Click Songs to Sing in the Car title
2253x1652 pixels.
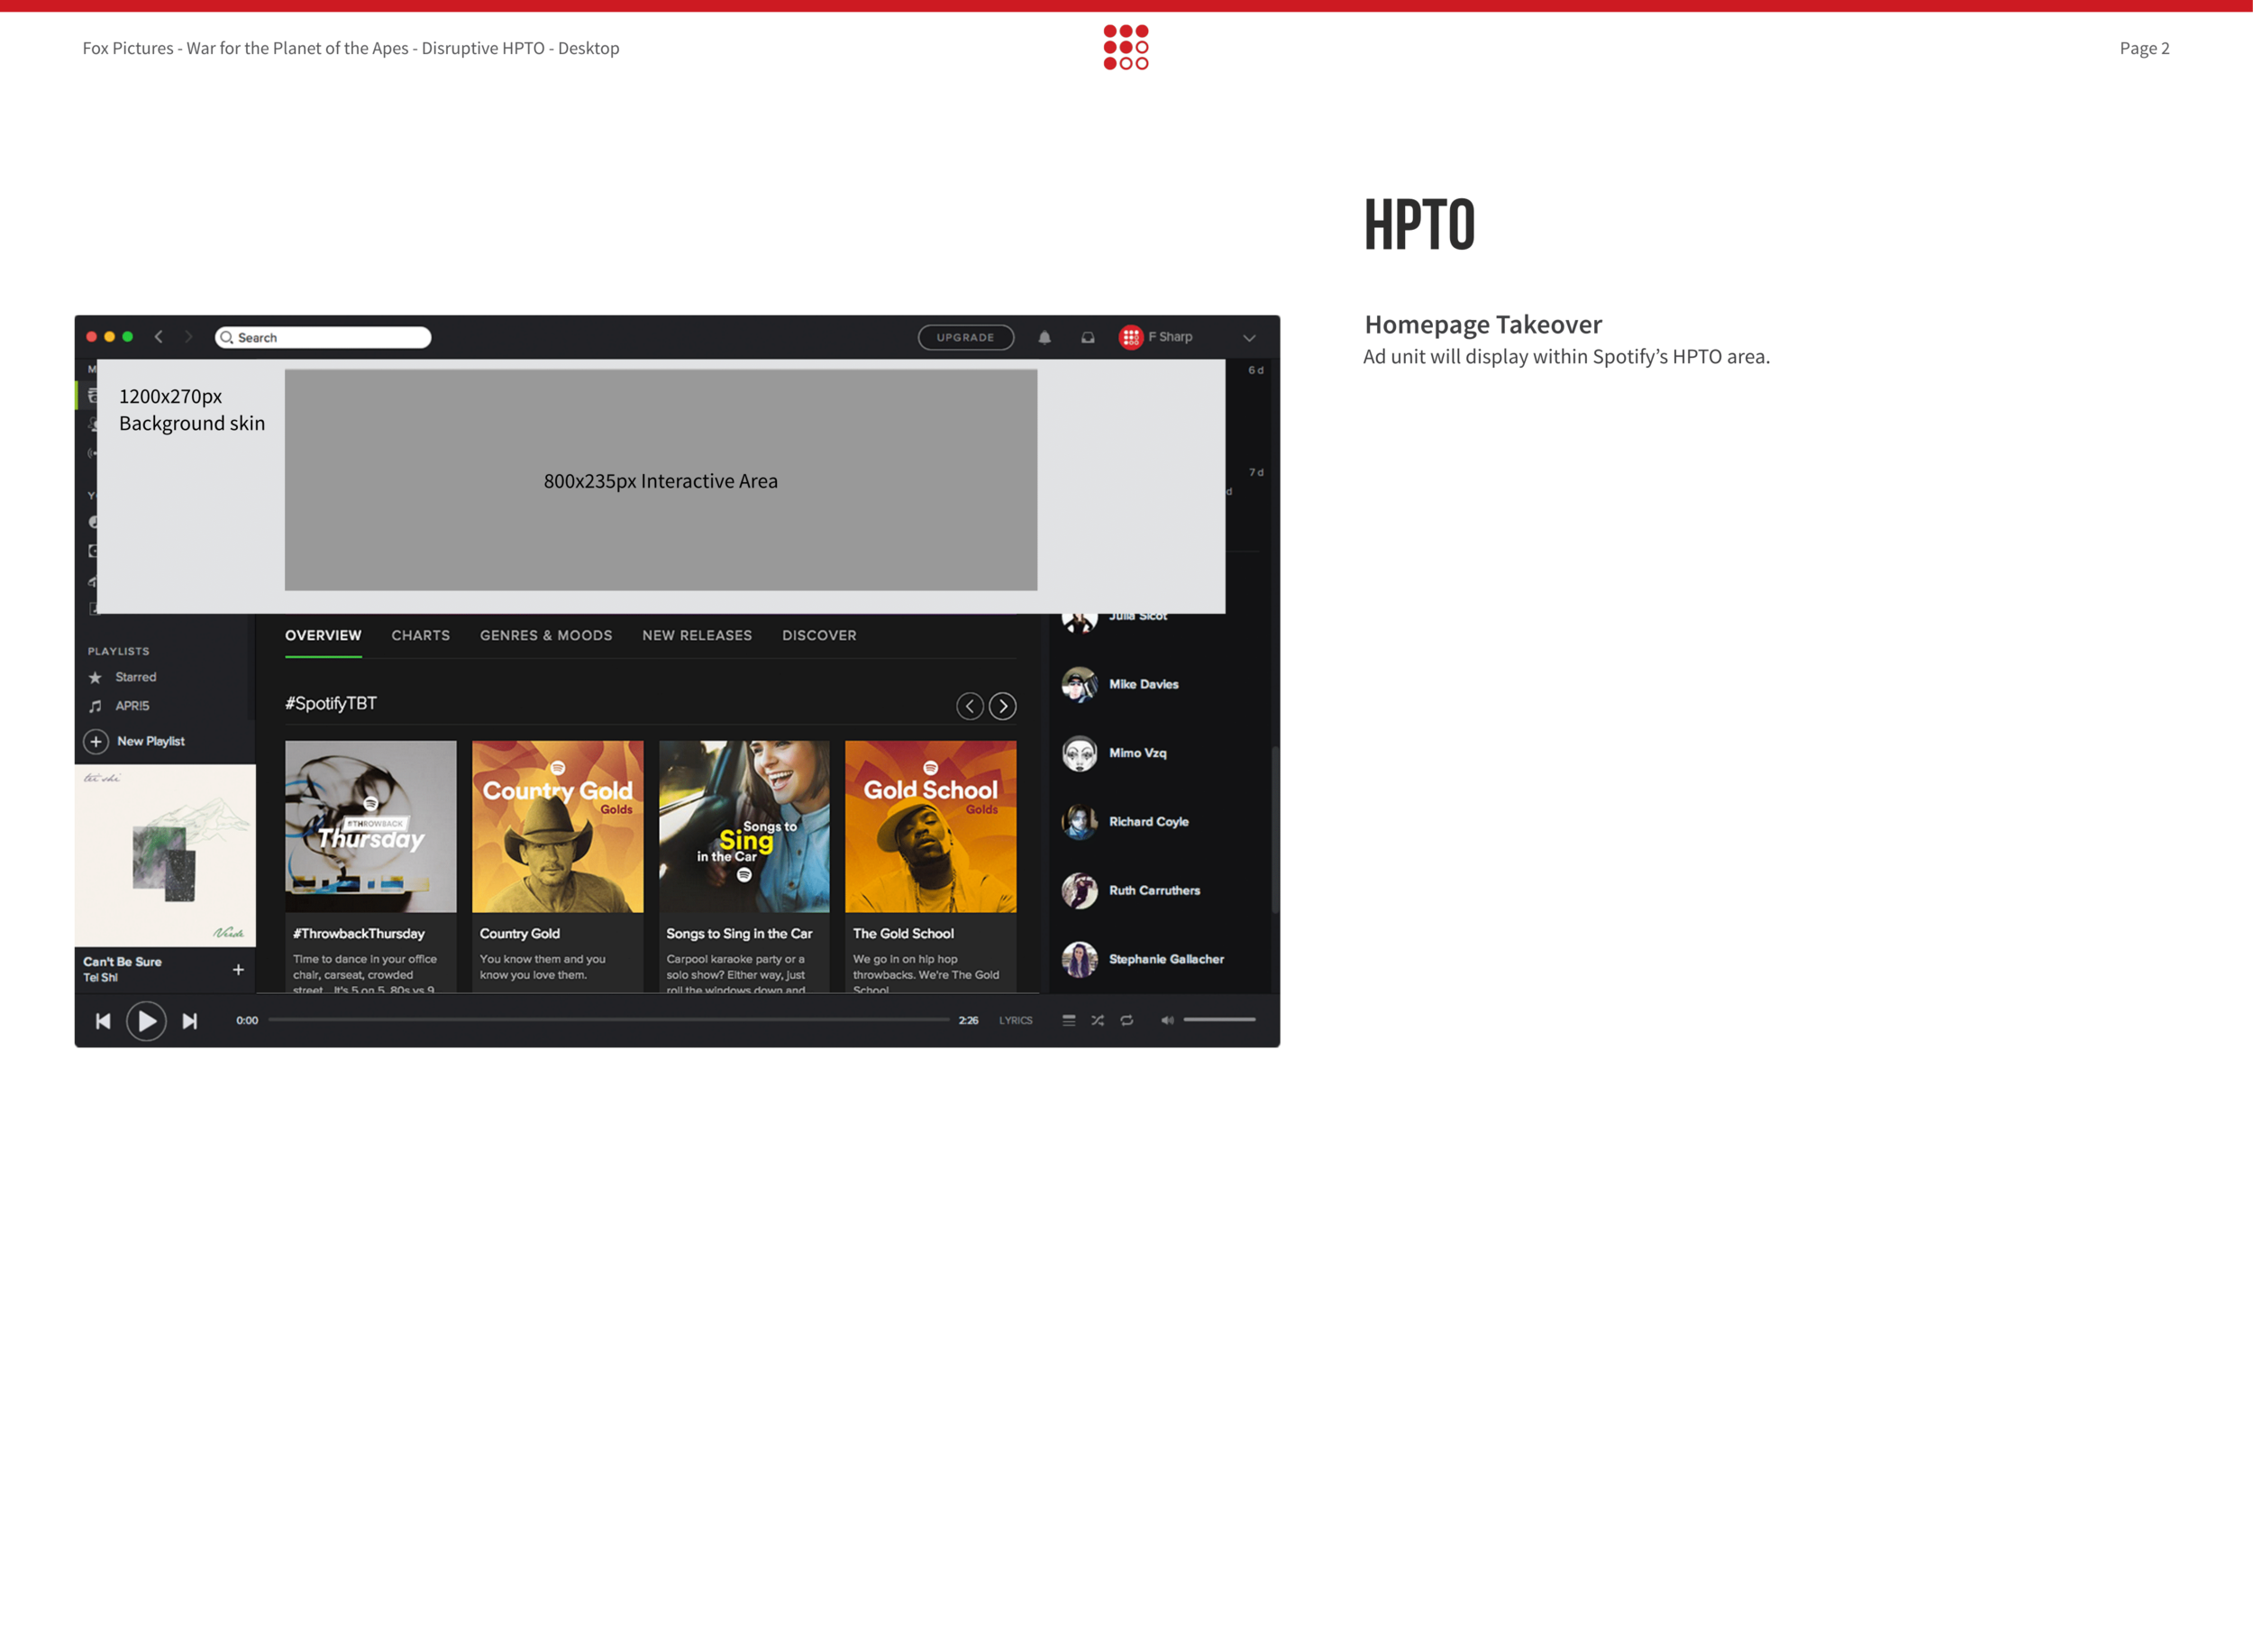(x=739, y=934)
